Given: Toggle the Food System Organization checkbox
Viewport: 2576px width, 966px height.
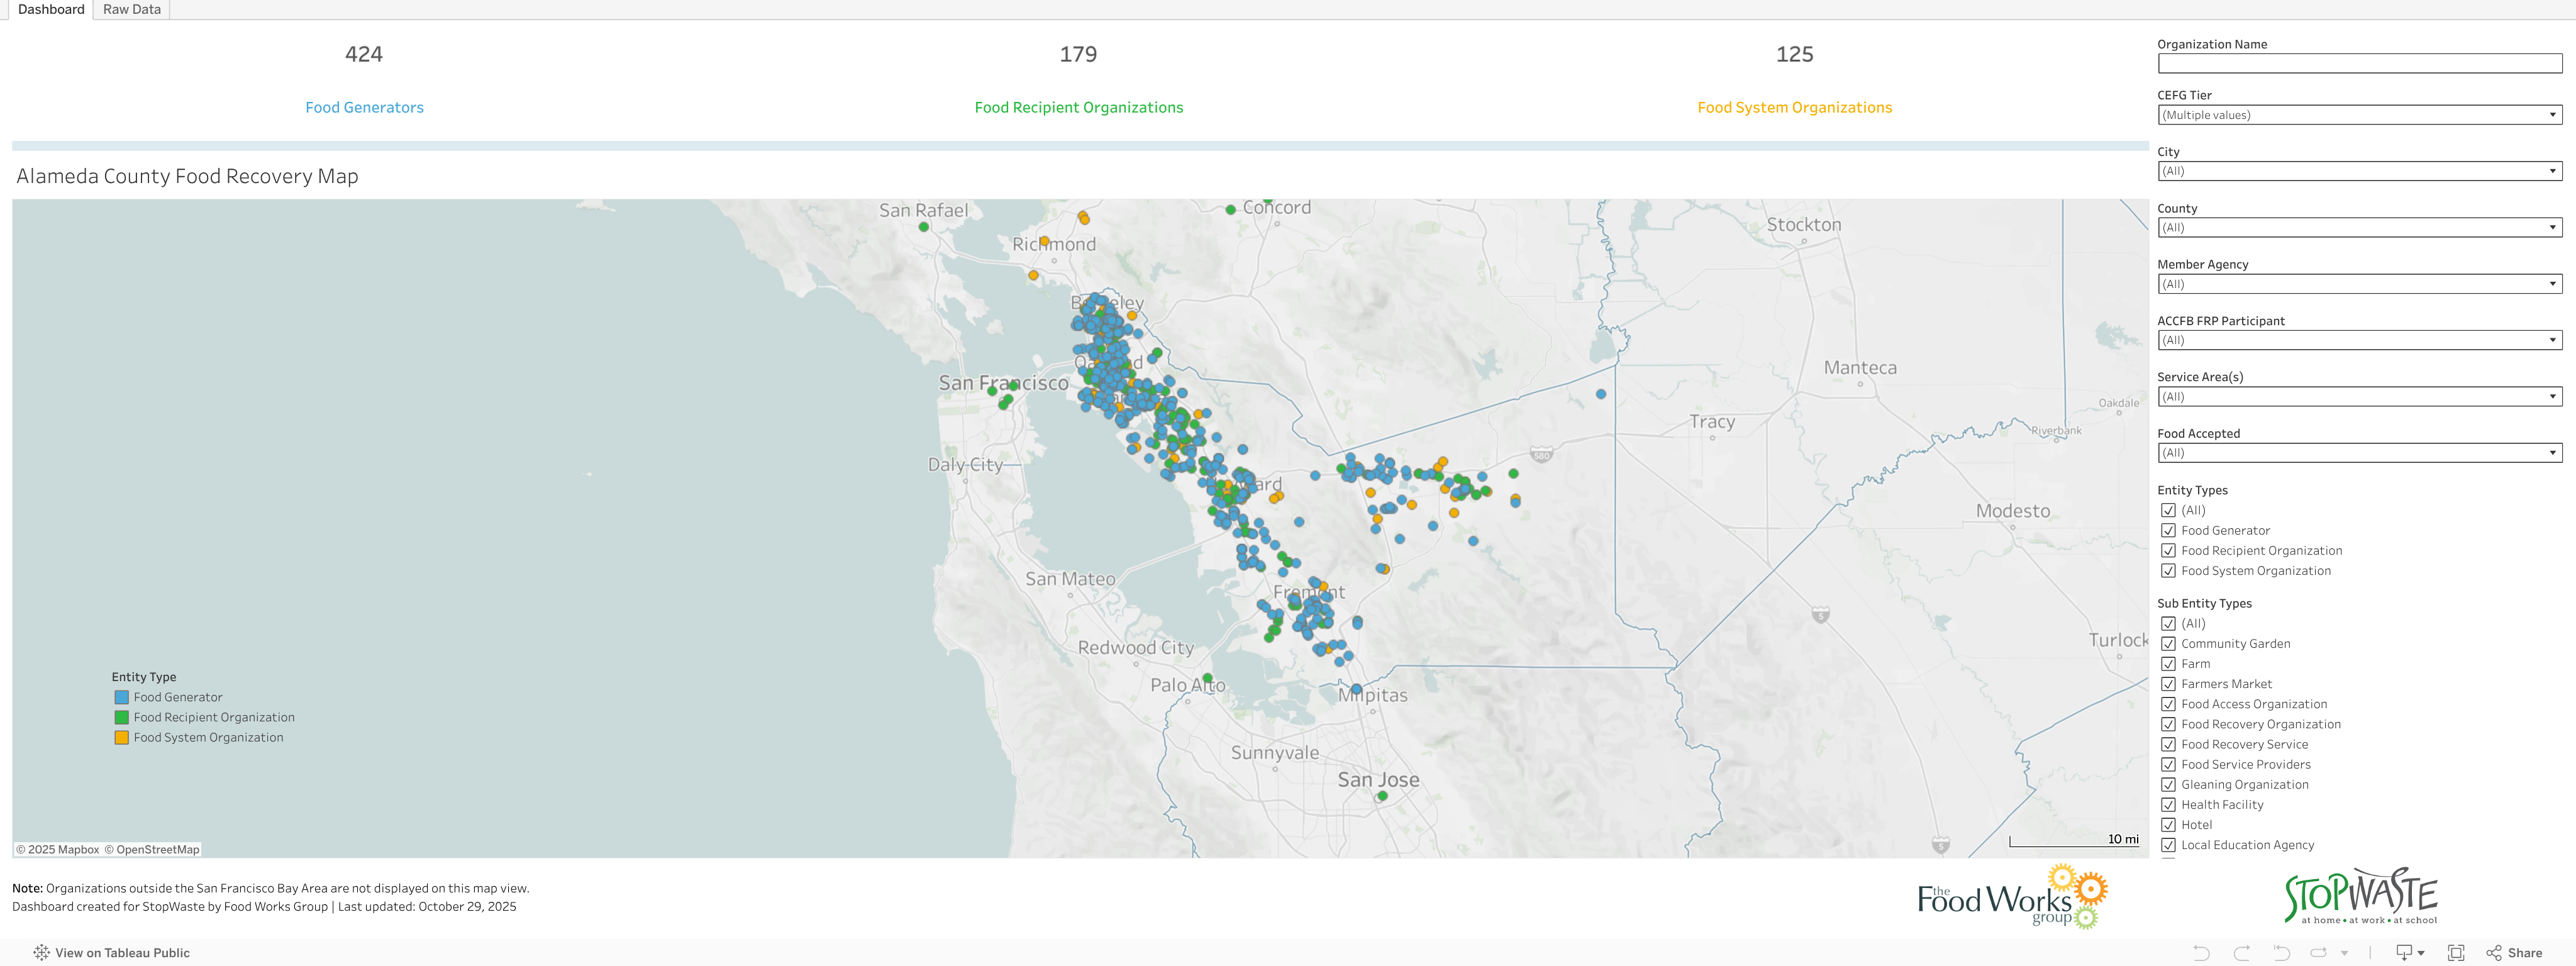Looking at the screenshot, I should (x=2168, y=571).
